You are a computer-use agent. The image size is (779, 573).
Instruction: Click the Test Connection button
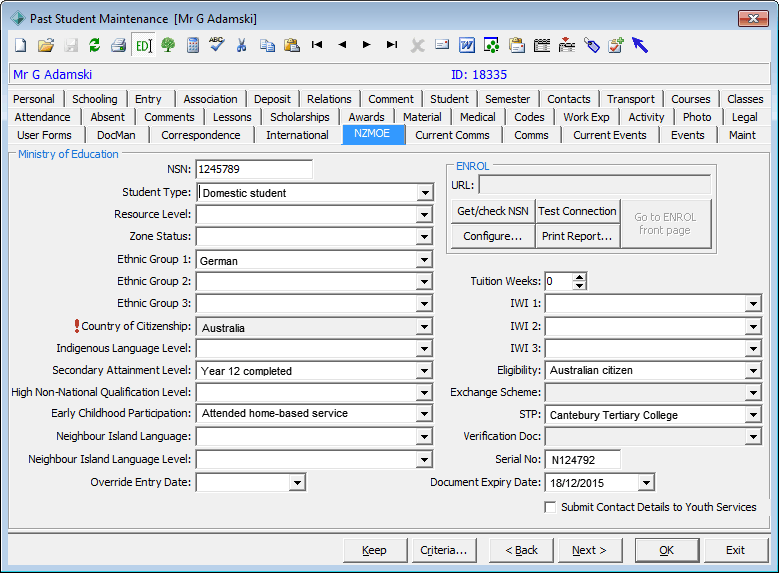pos(577,211)
